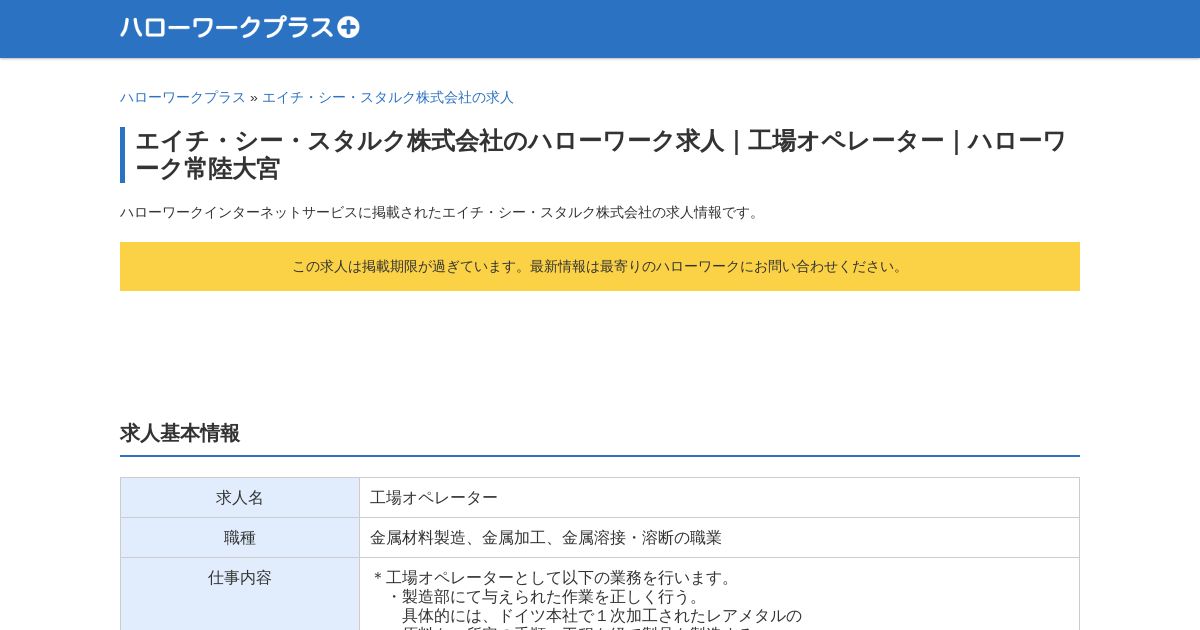Open the エイチ・シー・スタルク株式会社の求人 breadcrumb link
Viewport: 1200px width, 630px height.
pyautogui.click(x=388, y=97)
